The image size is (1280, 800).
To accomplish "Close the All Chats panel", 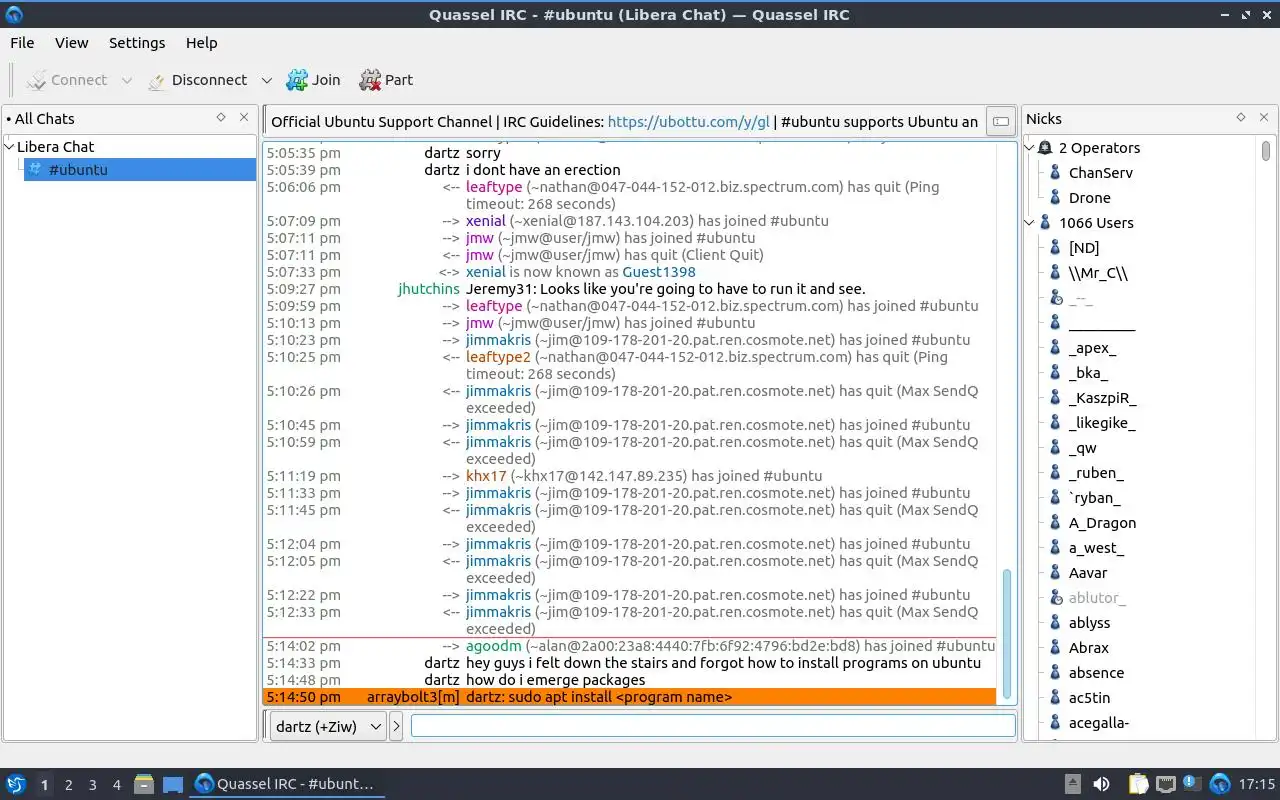I will (x=244, y=117).
